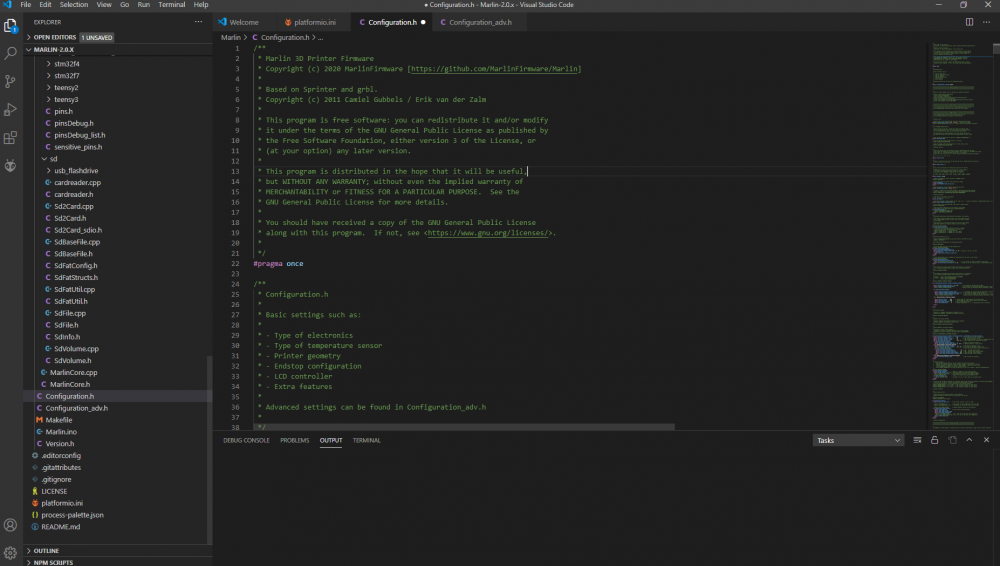This screenshot has width=1000, height=566.
Task: Open output log in editor
Action: pyautogui.click(x=952, y=440)
